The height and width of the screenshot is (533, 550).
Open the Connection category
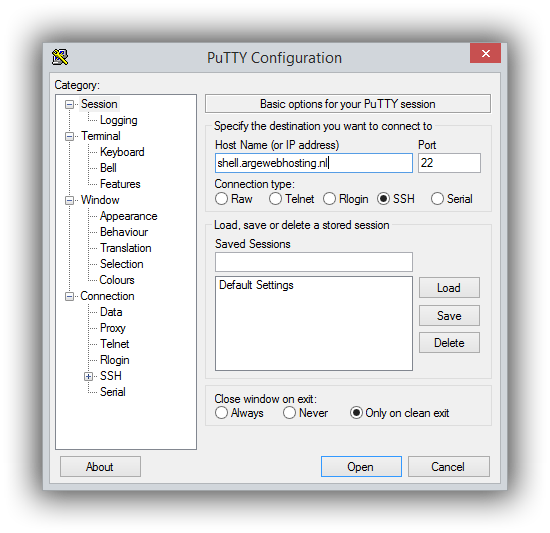107,296
